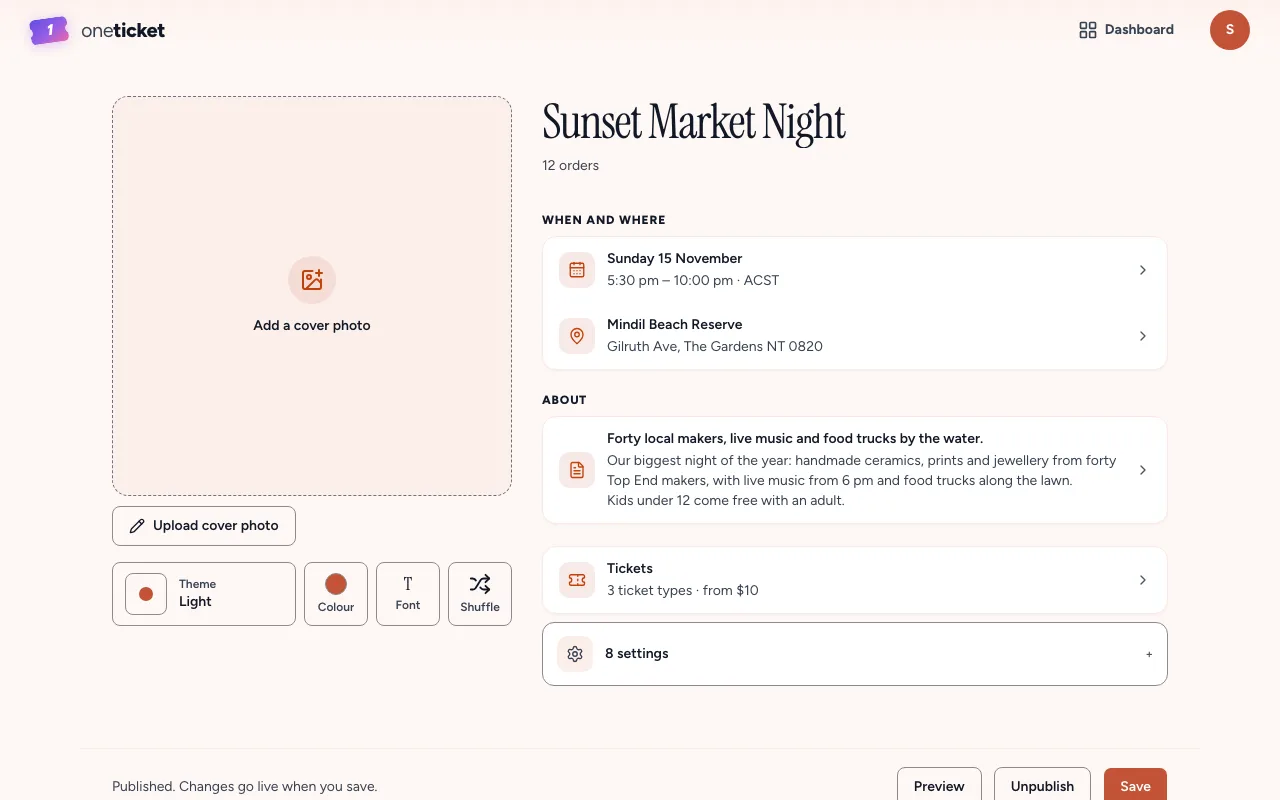Open the Dashboard grid icon
The width and height of the screenshot is (1280, 800).
point(1088,30)
